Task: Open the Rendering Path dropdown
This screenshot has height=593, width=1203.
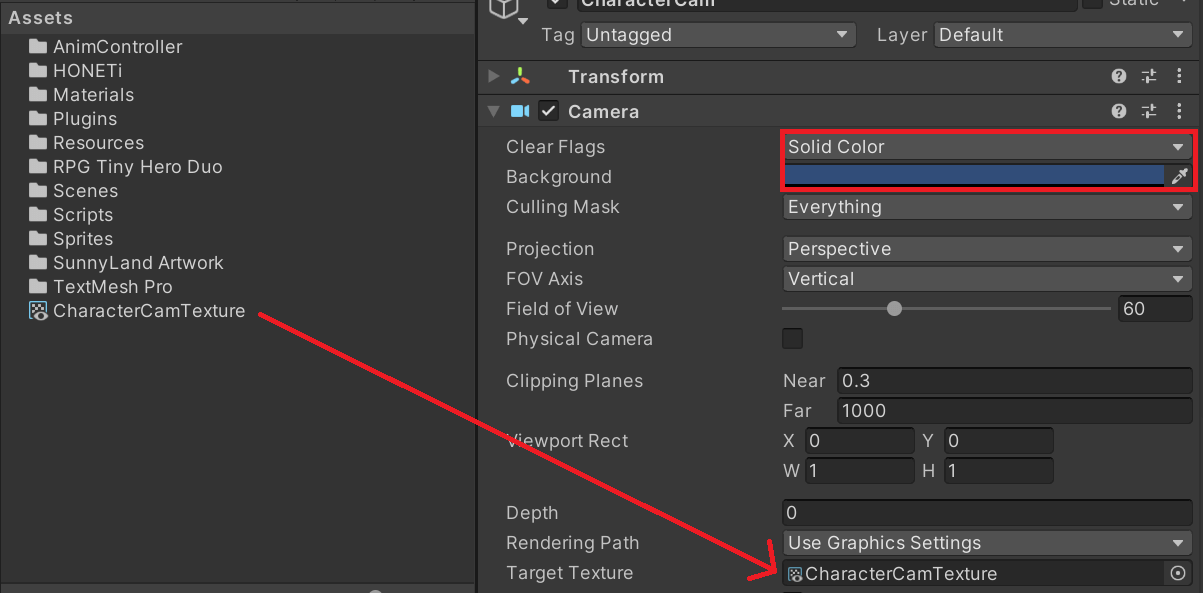Action: [987, 543]
